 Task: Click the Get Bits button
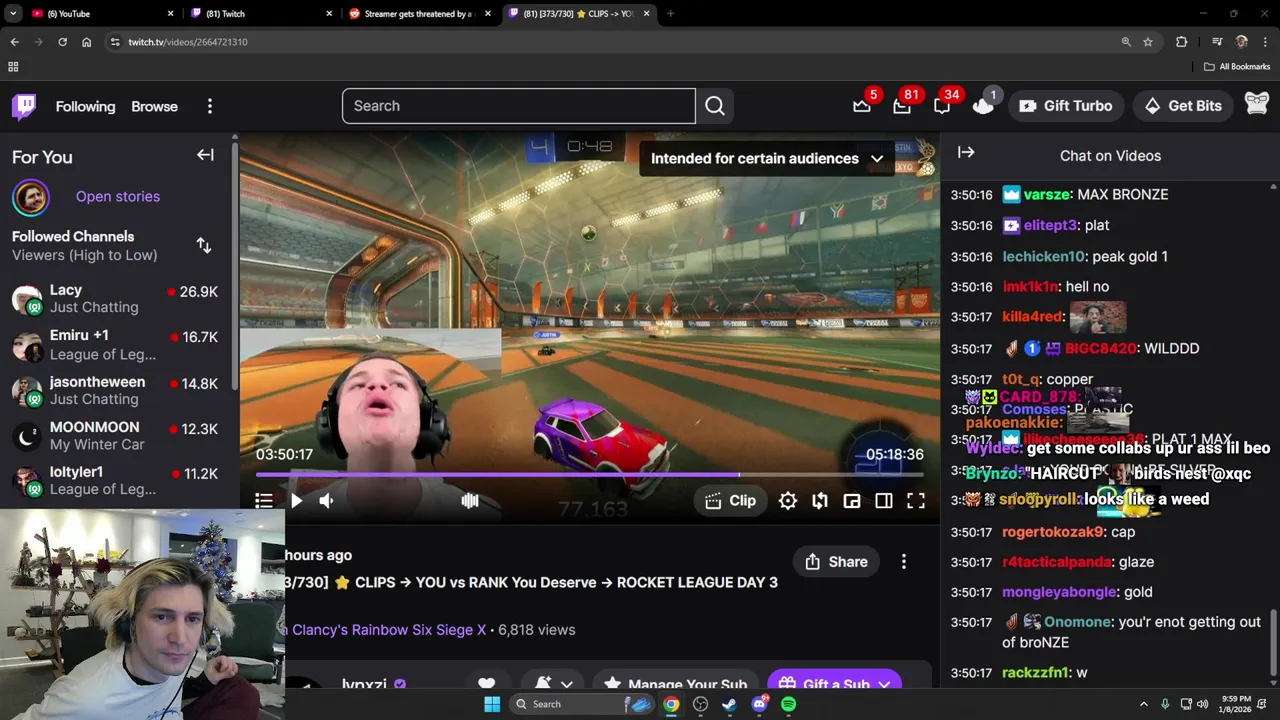tap(1184, 106)
